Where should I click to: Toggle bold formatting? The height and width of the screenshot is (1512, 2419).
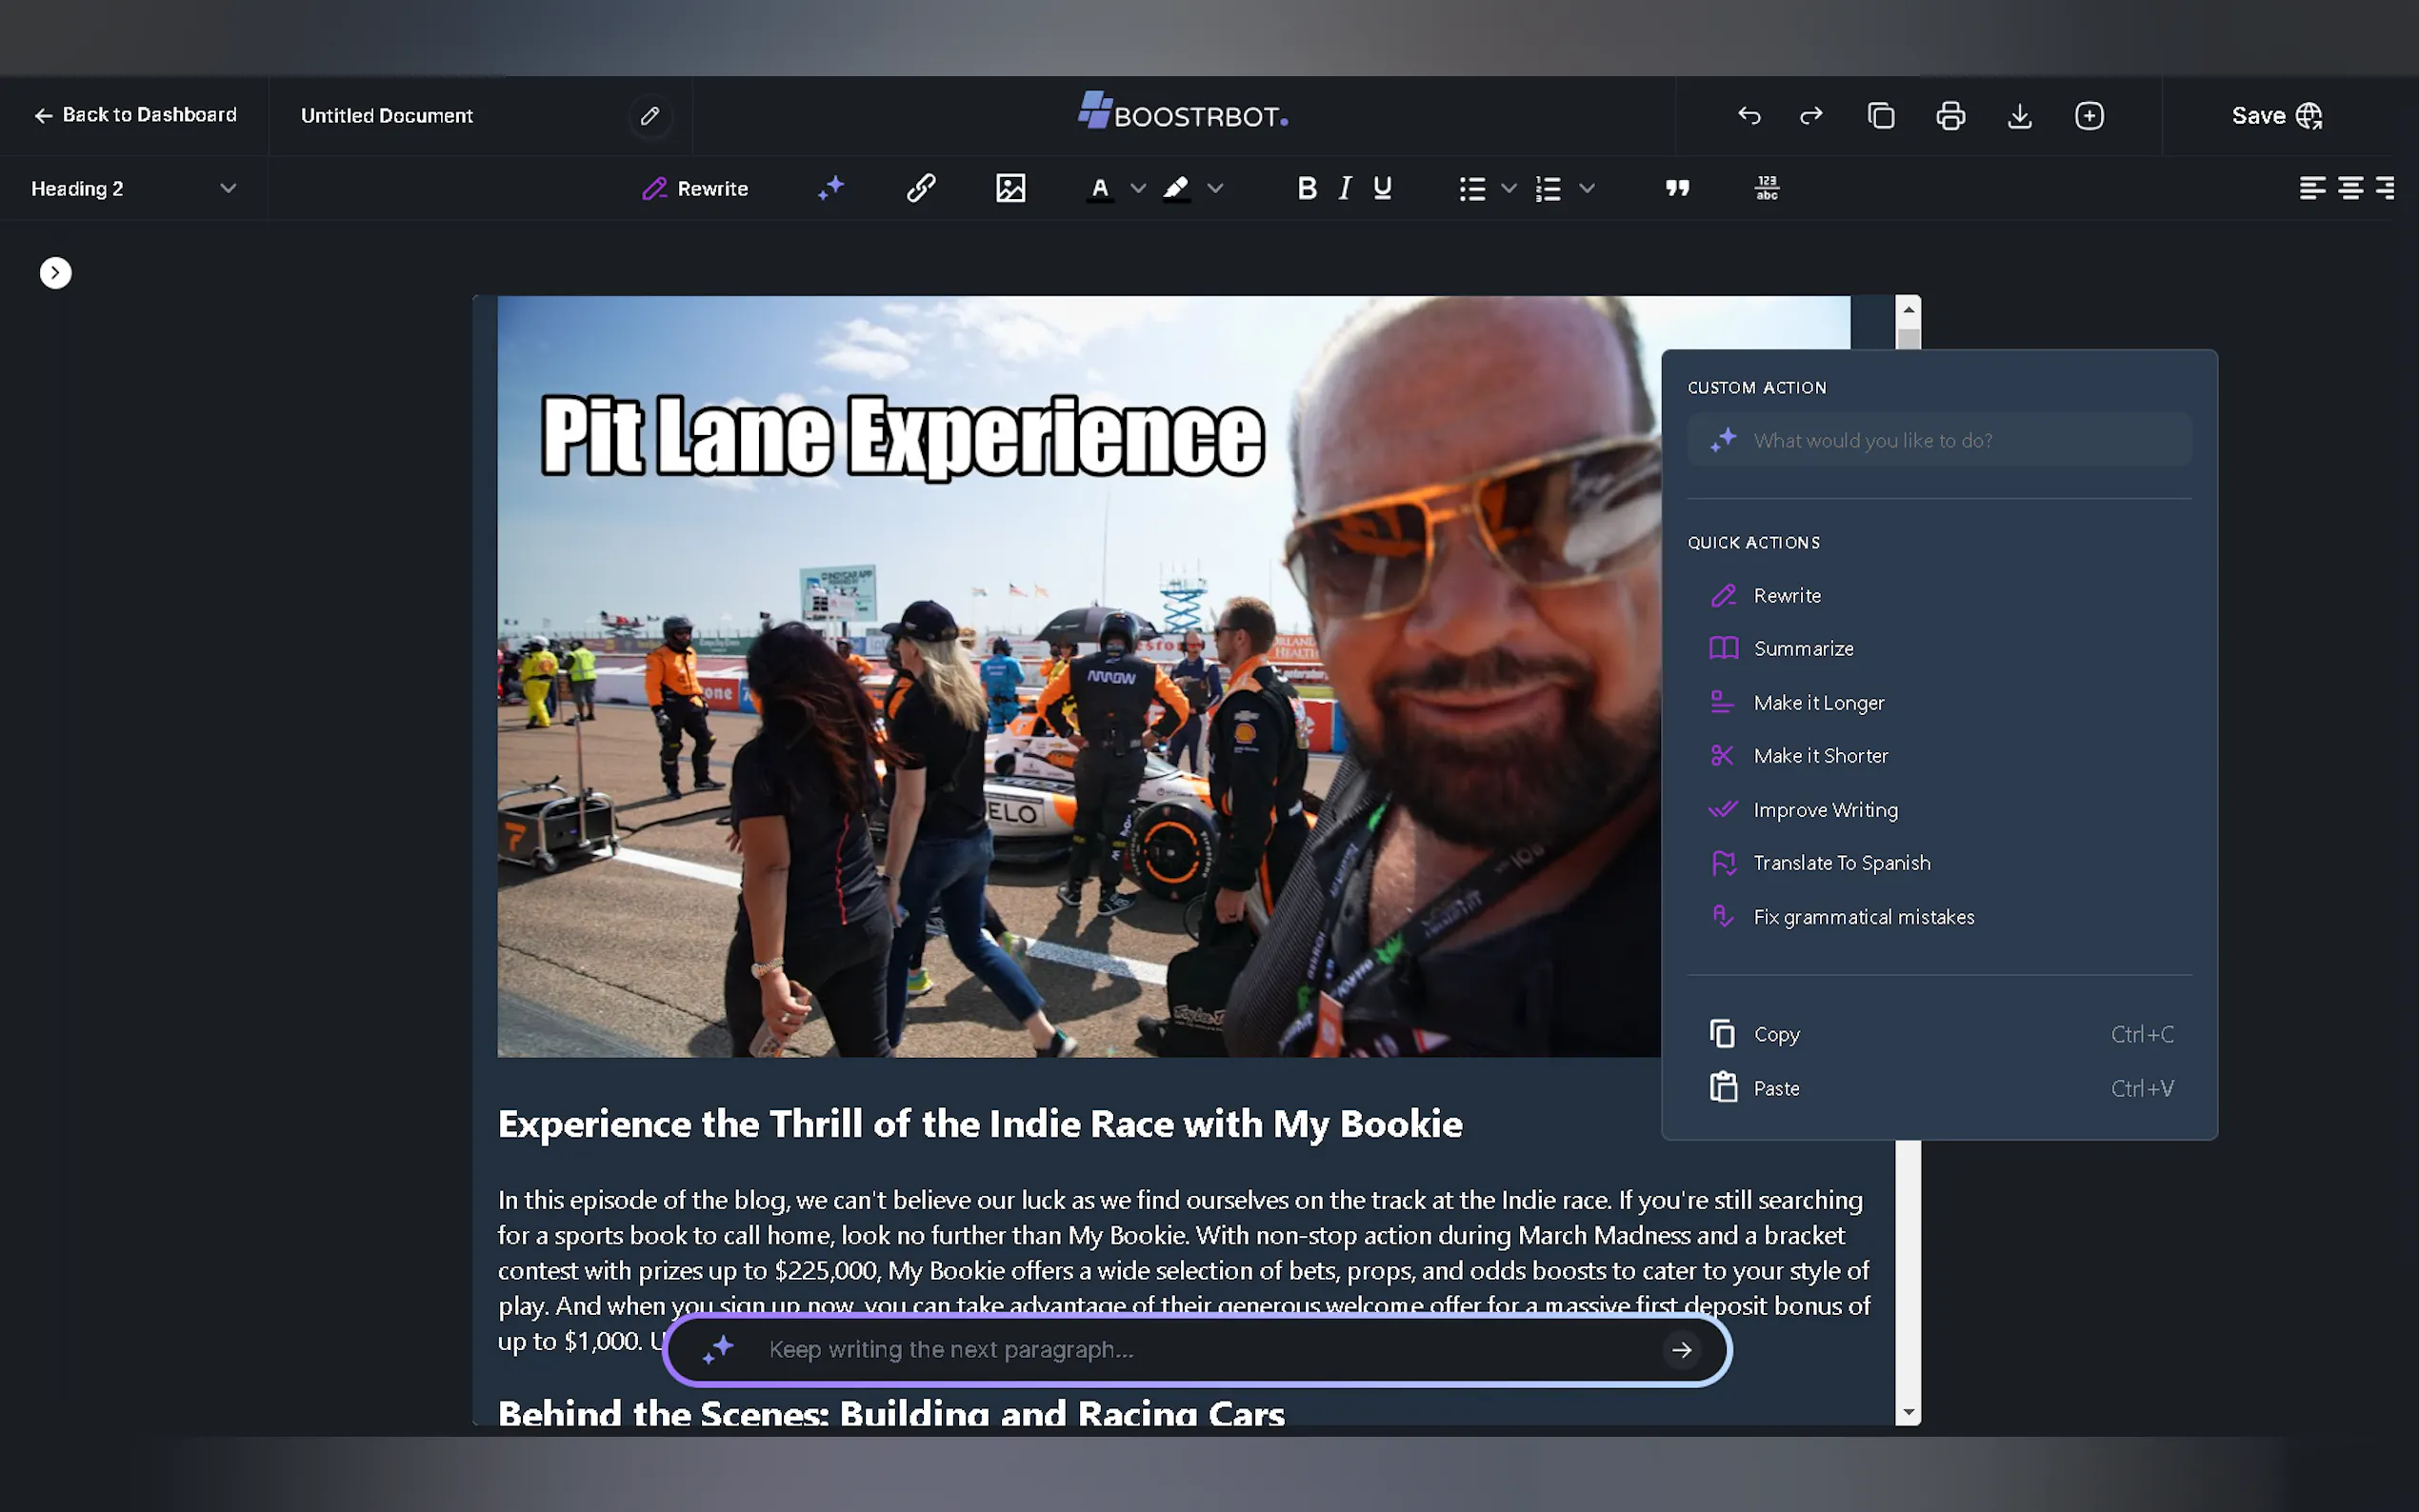pos(1306,188)
